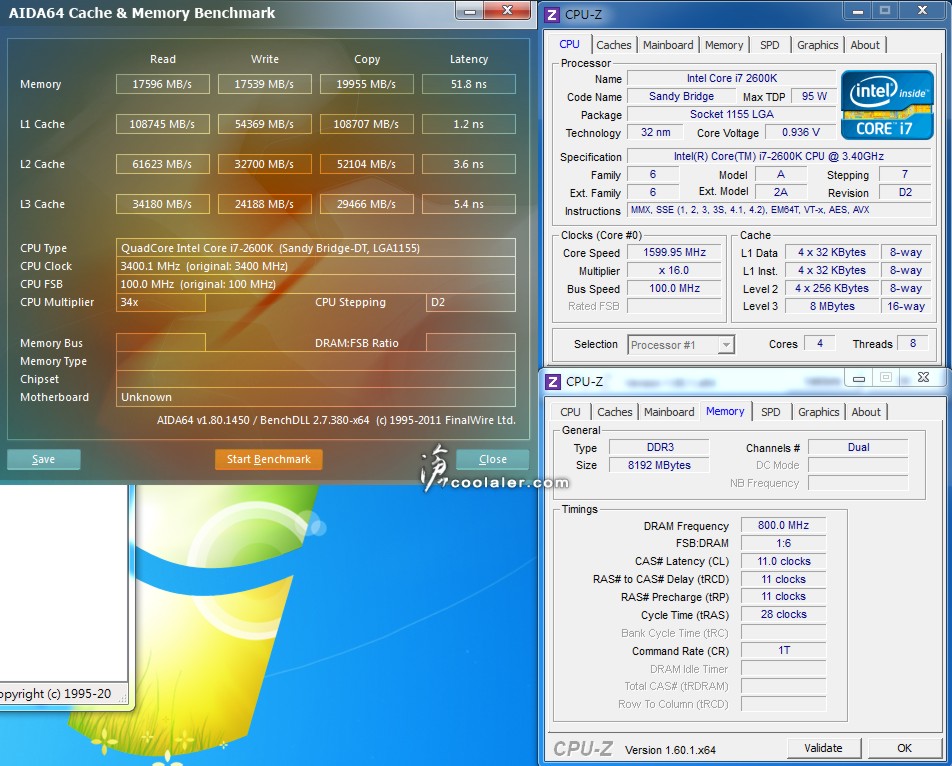Click the memory Type value DDR3
Image resolution: width=952 pixels, height=766 pixels.
click(x=659, y=447)
